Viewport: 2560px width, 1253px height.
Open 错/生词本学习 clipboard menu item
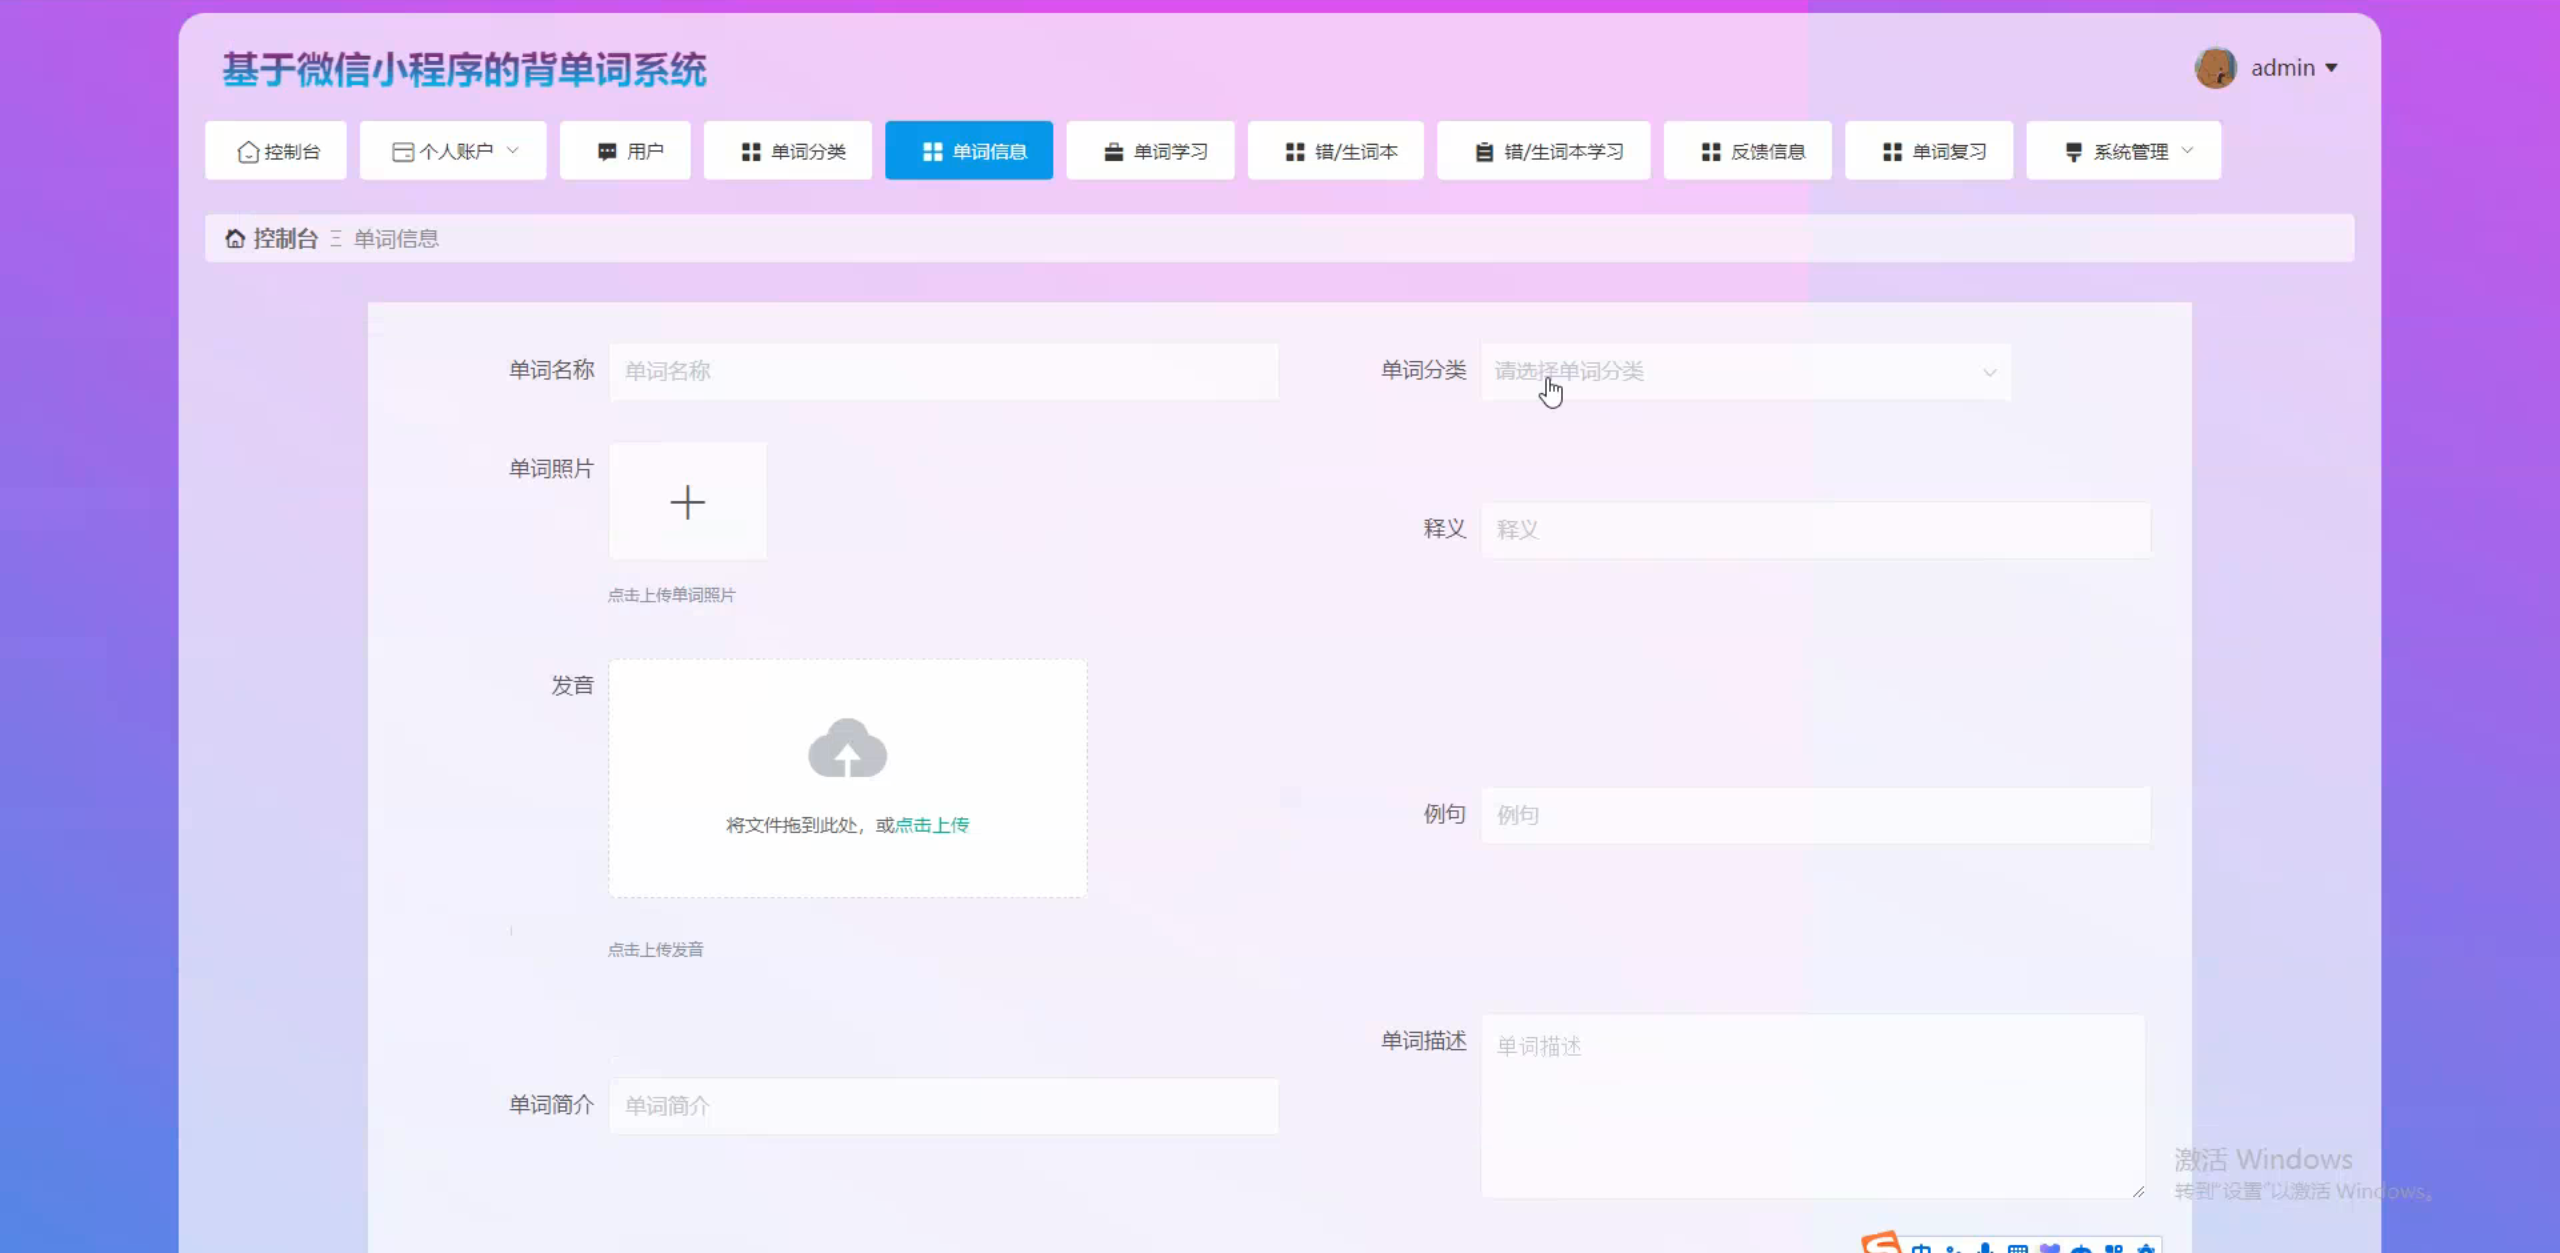tap(1544, 151)
